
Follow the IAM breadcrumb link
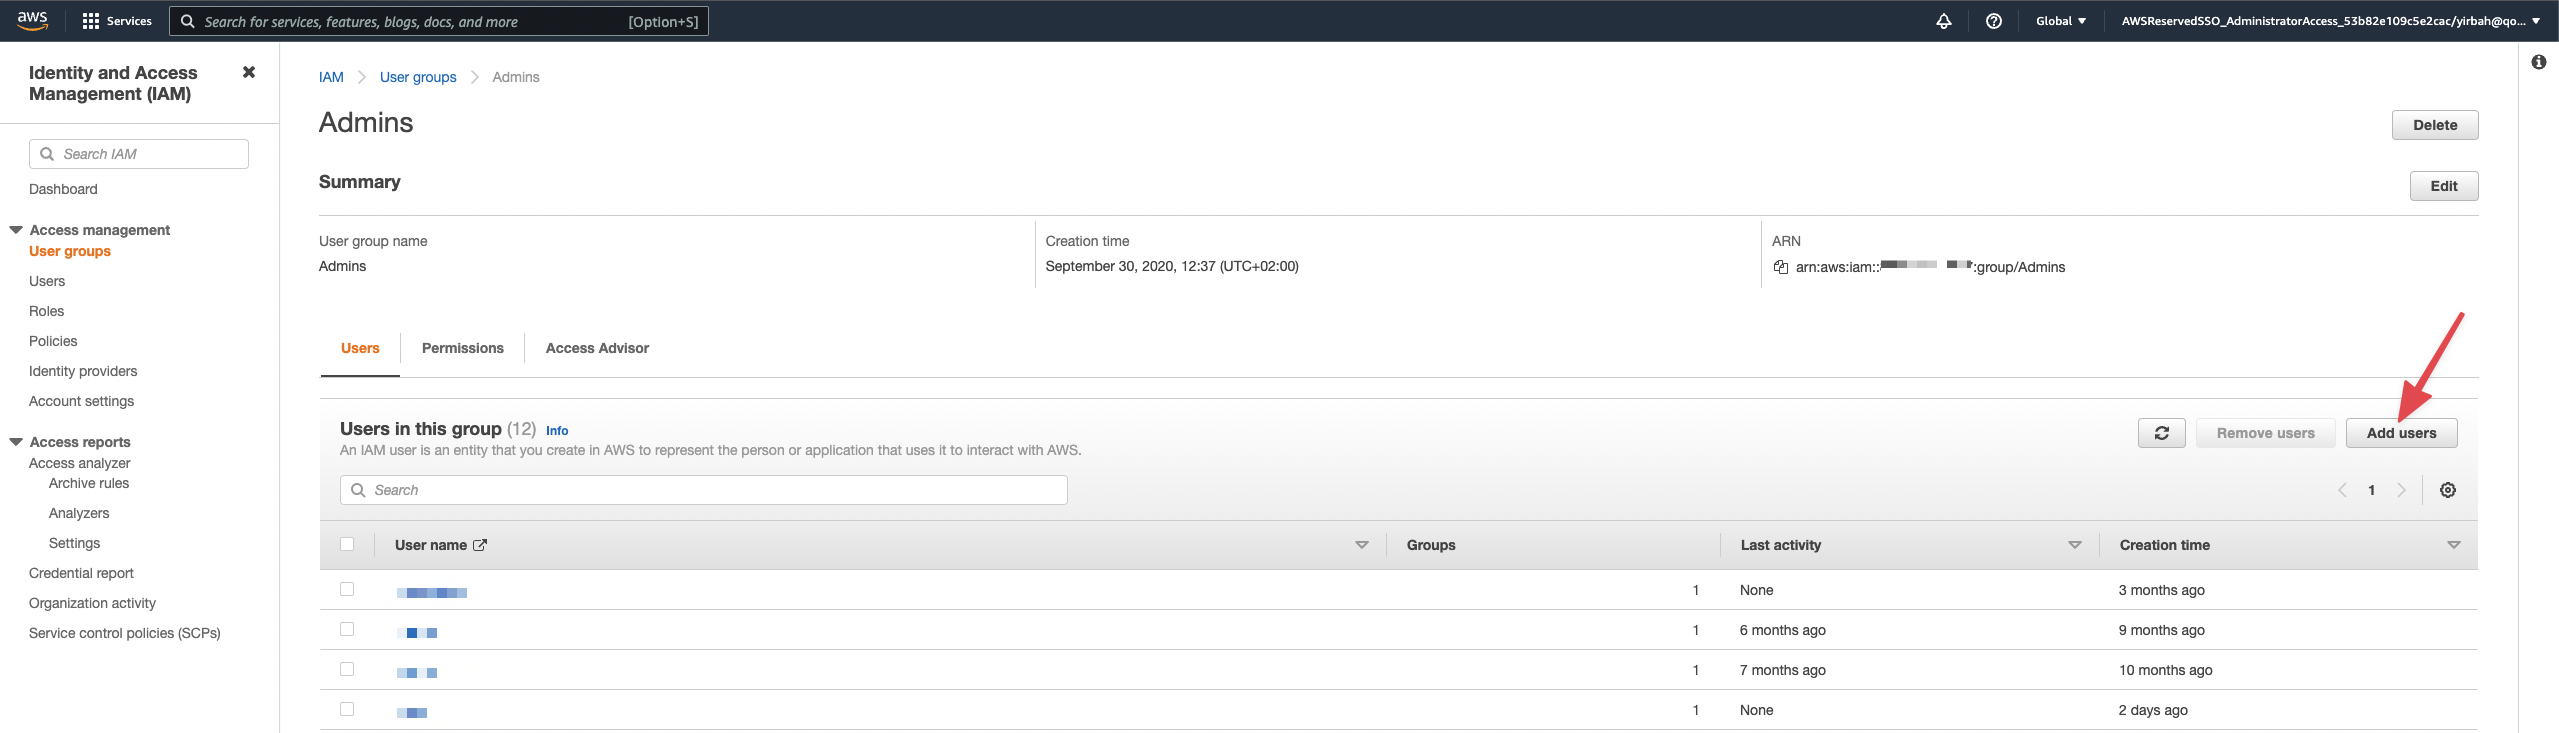pyautogui.click(x=331, y=77)
